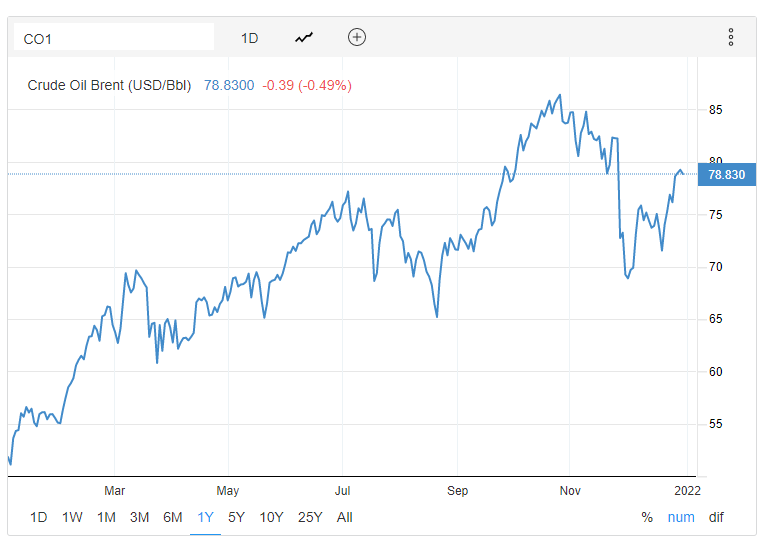Image resolution: width=764 pixels, height=540 pixels.
Task: Click the 55 price axis label
Action: [x=715, y=424]
